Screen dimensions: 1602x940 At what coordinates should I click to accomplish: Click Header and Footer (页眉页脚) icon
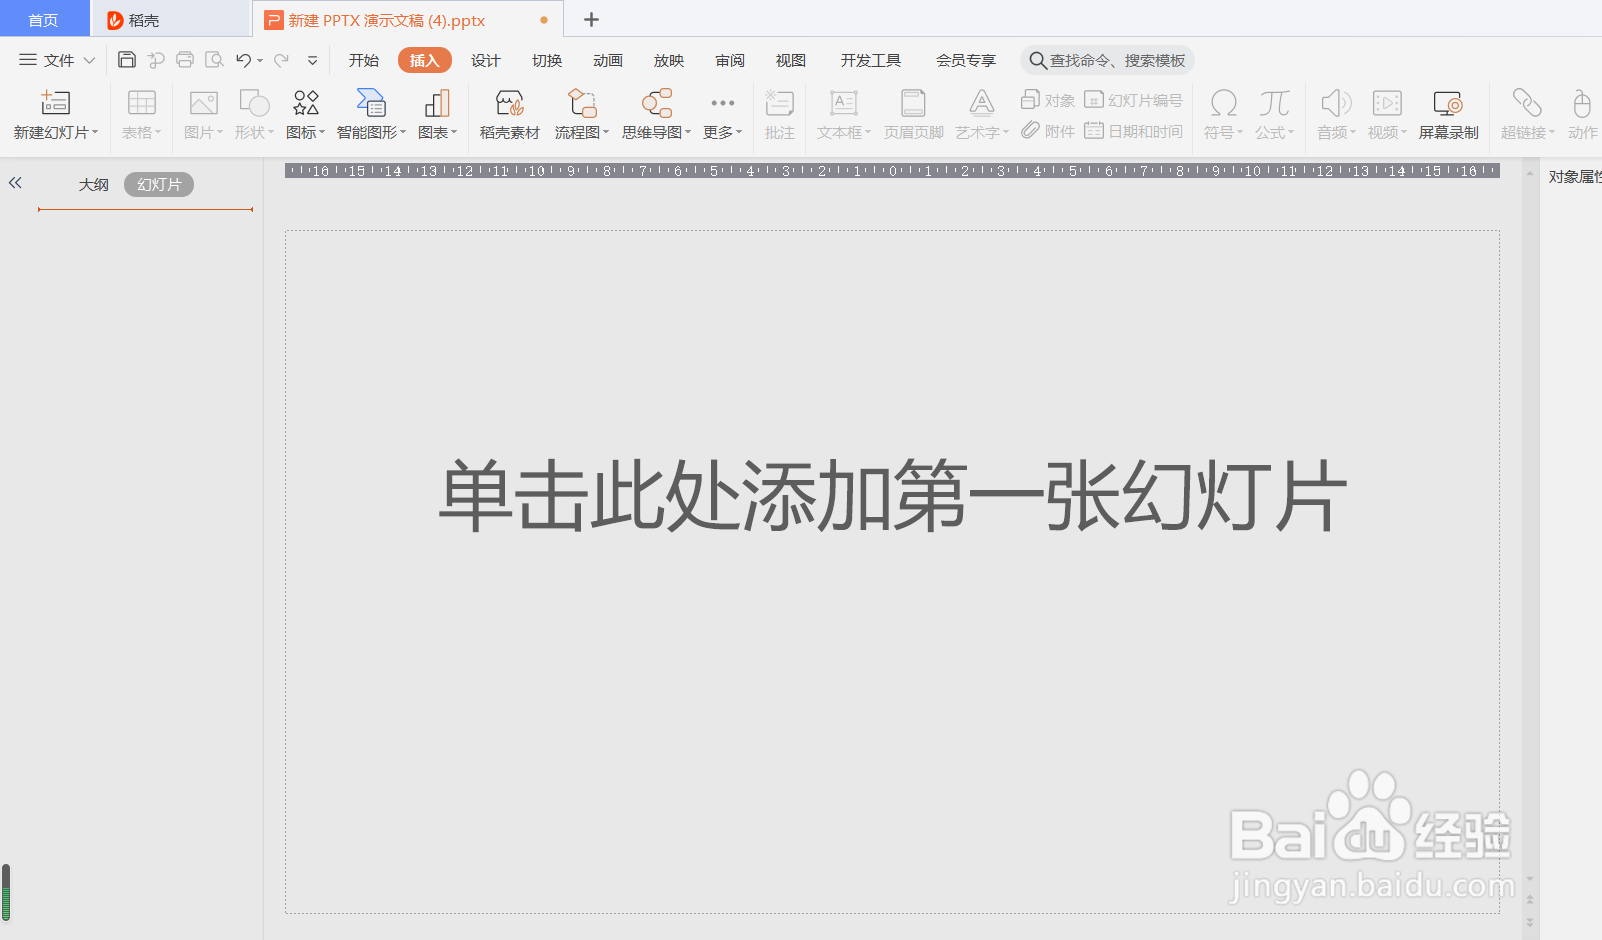tap(913, 103)
